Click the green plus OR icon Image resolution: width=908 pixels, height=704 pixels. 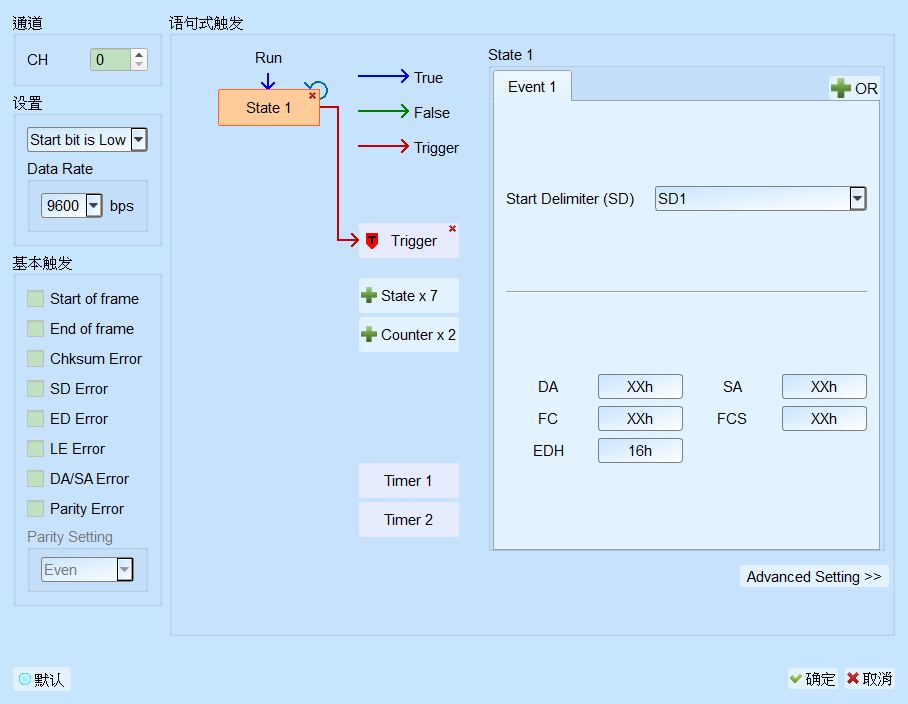click(840, 88)
